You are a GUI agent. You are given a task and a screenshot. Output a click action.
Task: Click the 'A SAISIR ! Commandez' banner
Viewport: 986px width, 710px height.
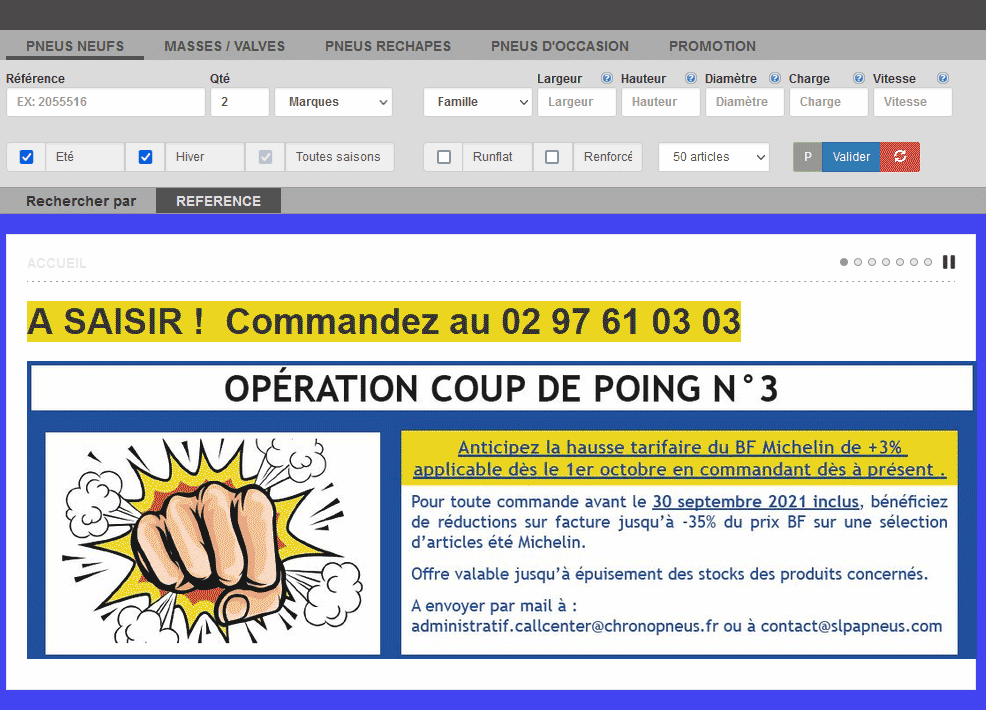tap(384, 321)
